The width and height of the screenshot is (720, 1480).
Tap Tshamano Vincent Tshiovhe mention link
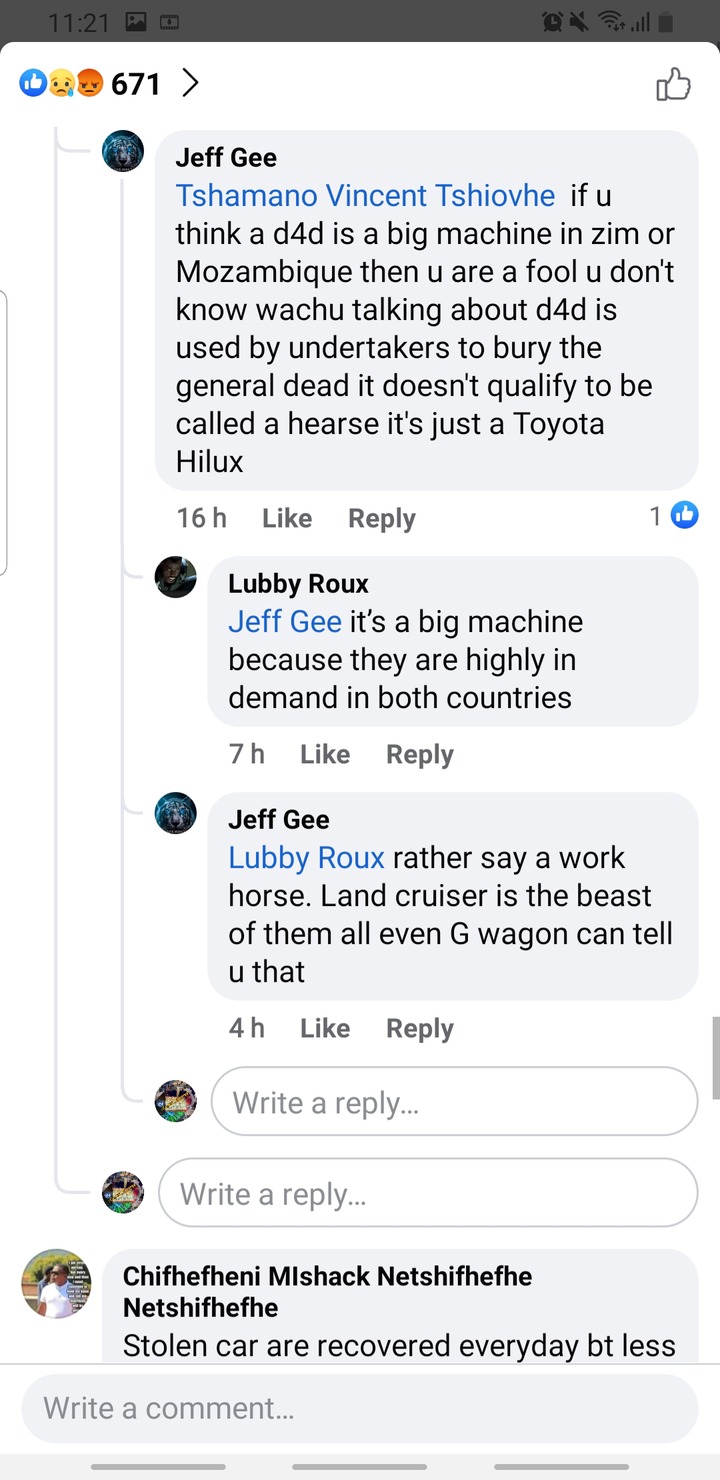(x=365, y=195)
